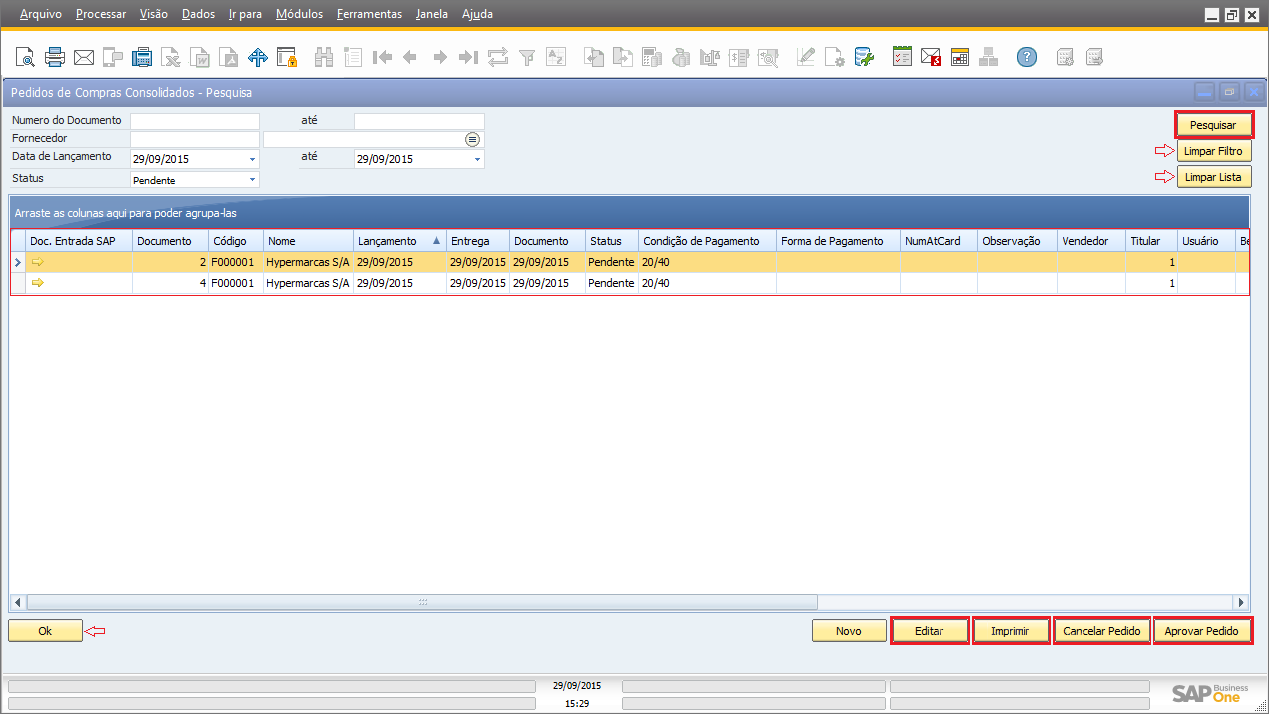Export to Word via toolbar icon
Image resolution: width=1269 pixels, height=714 pixels.
(201, 57)
